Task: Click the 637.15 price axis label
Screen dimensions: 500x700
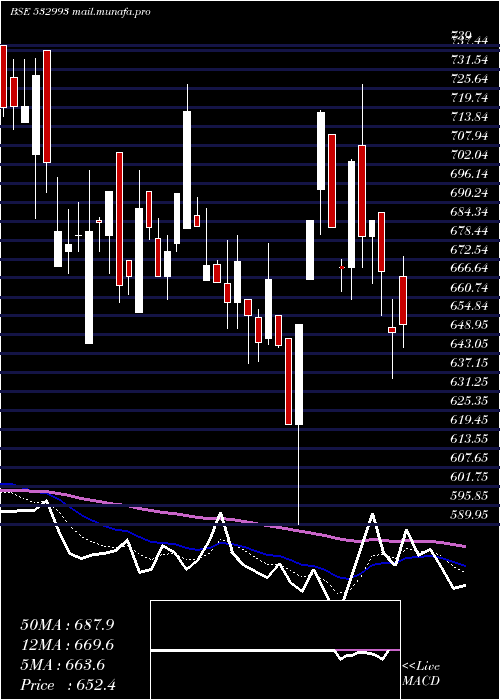Action: click(x=469, y=363)
